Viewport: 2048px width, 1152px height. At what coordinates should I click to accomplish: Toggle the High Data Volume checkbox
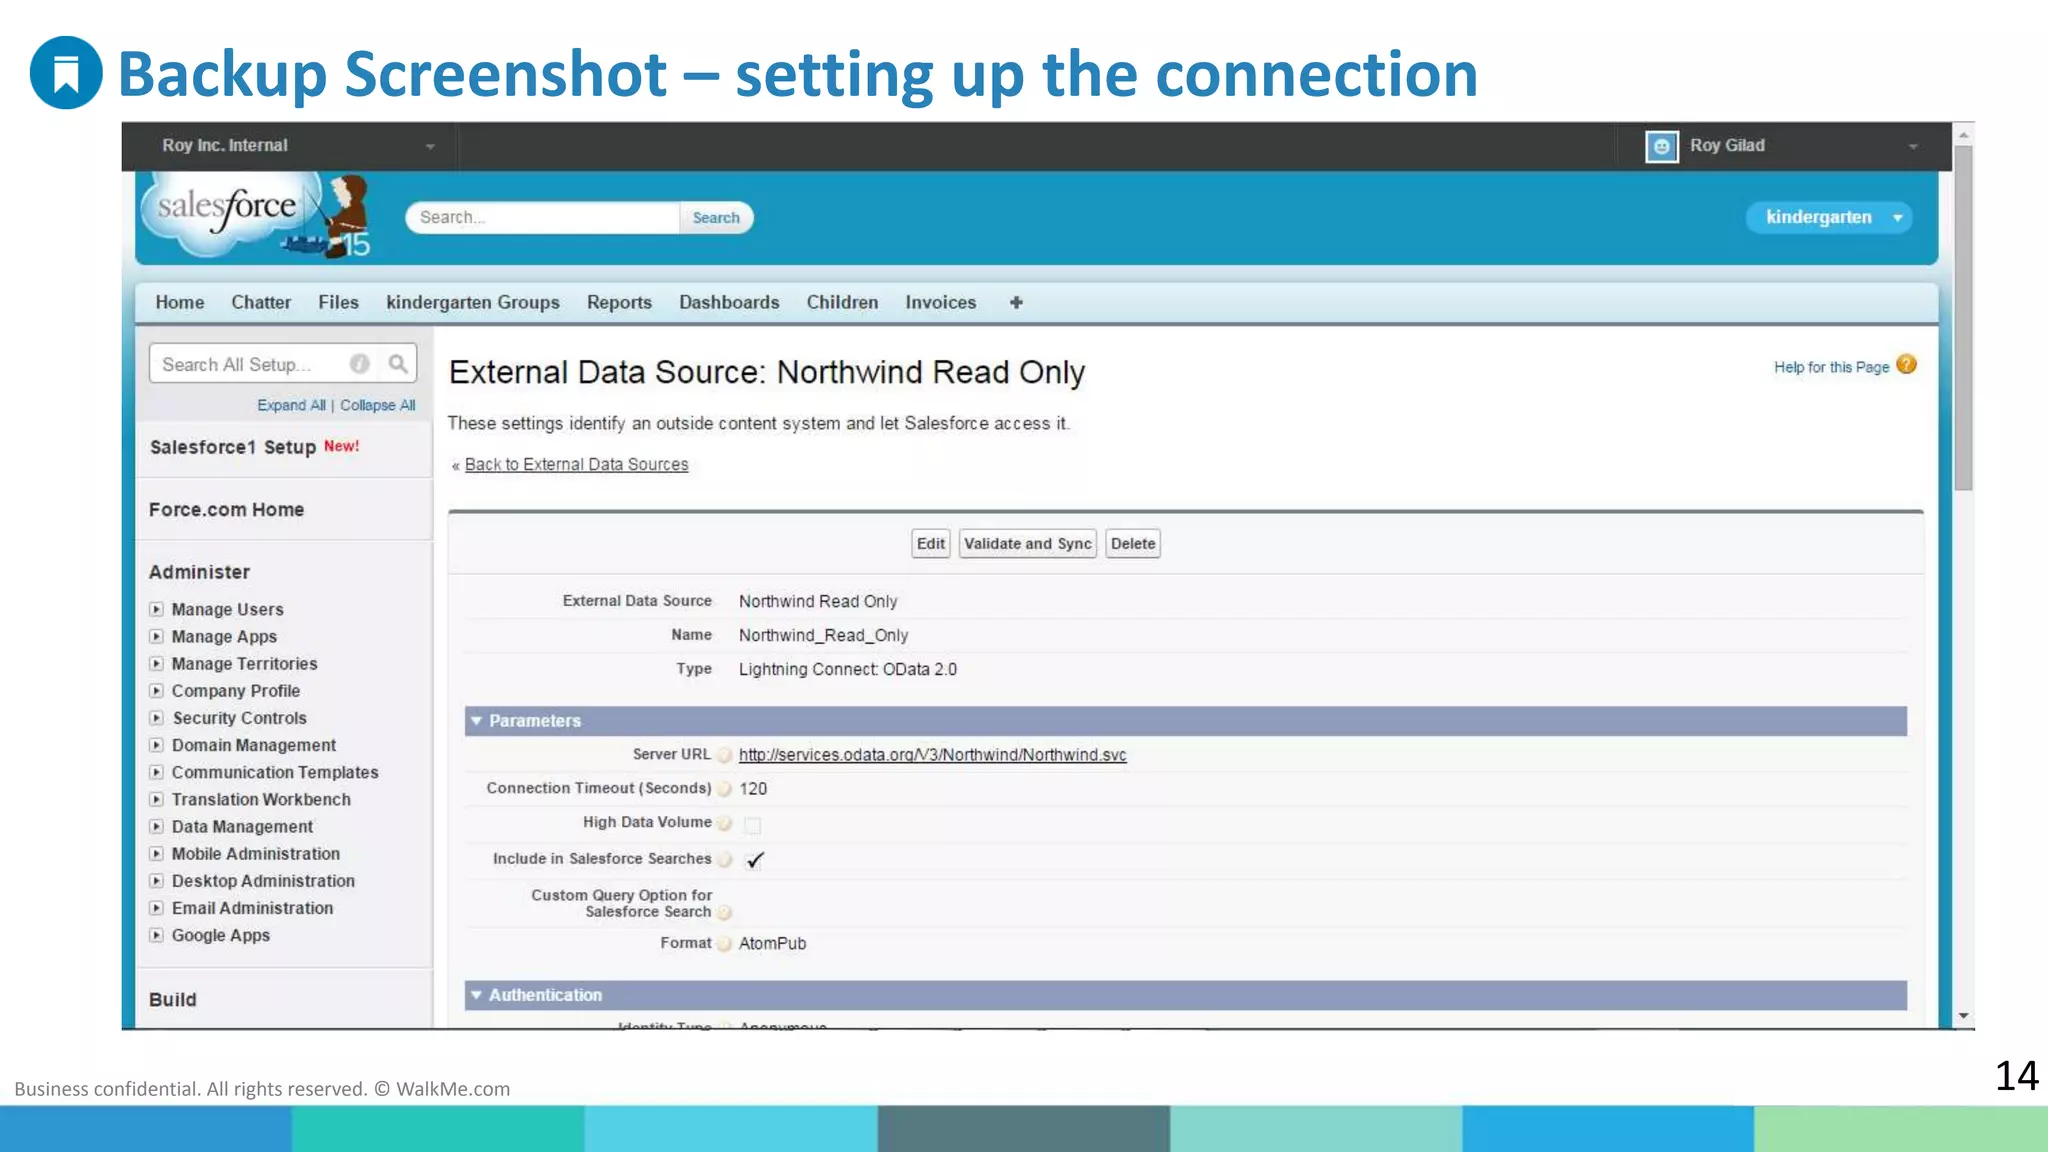click(753, 825)
